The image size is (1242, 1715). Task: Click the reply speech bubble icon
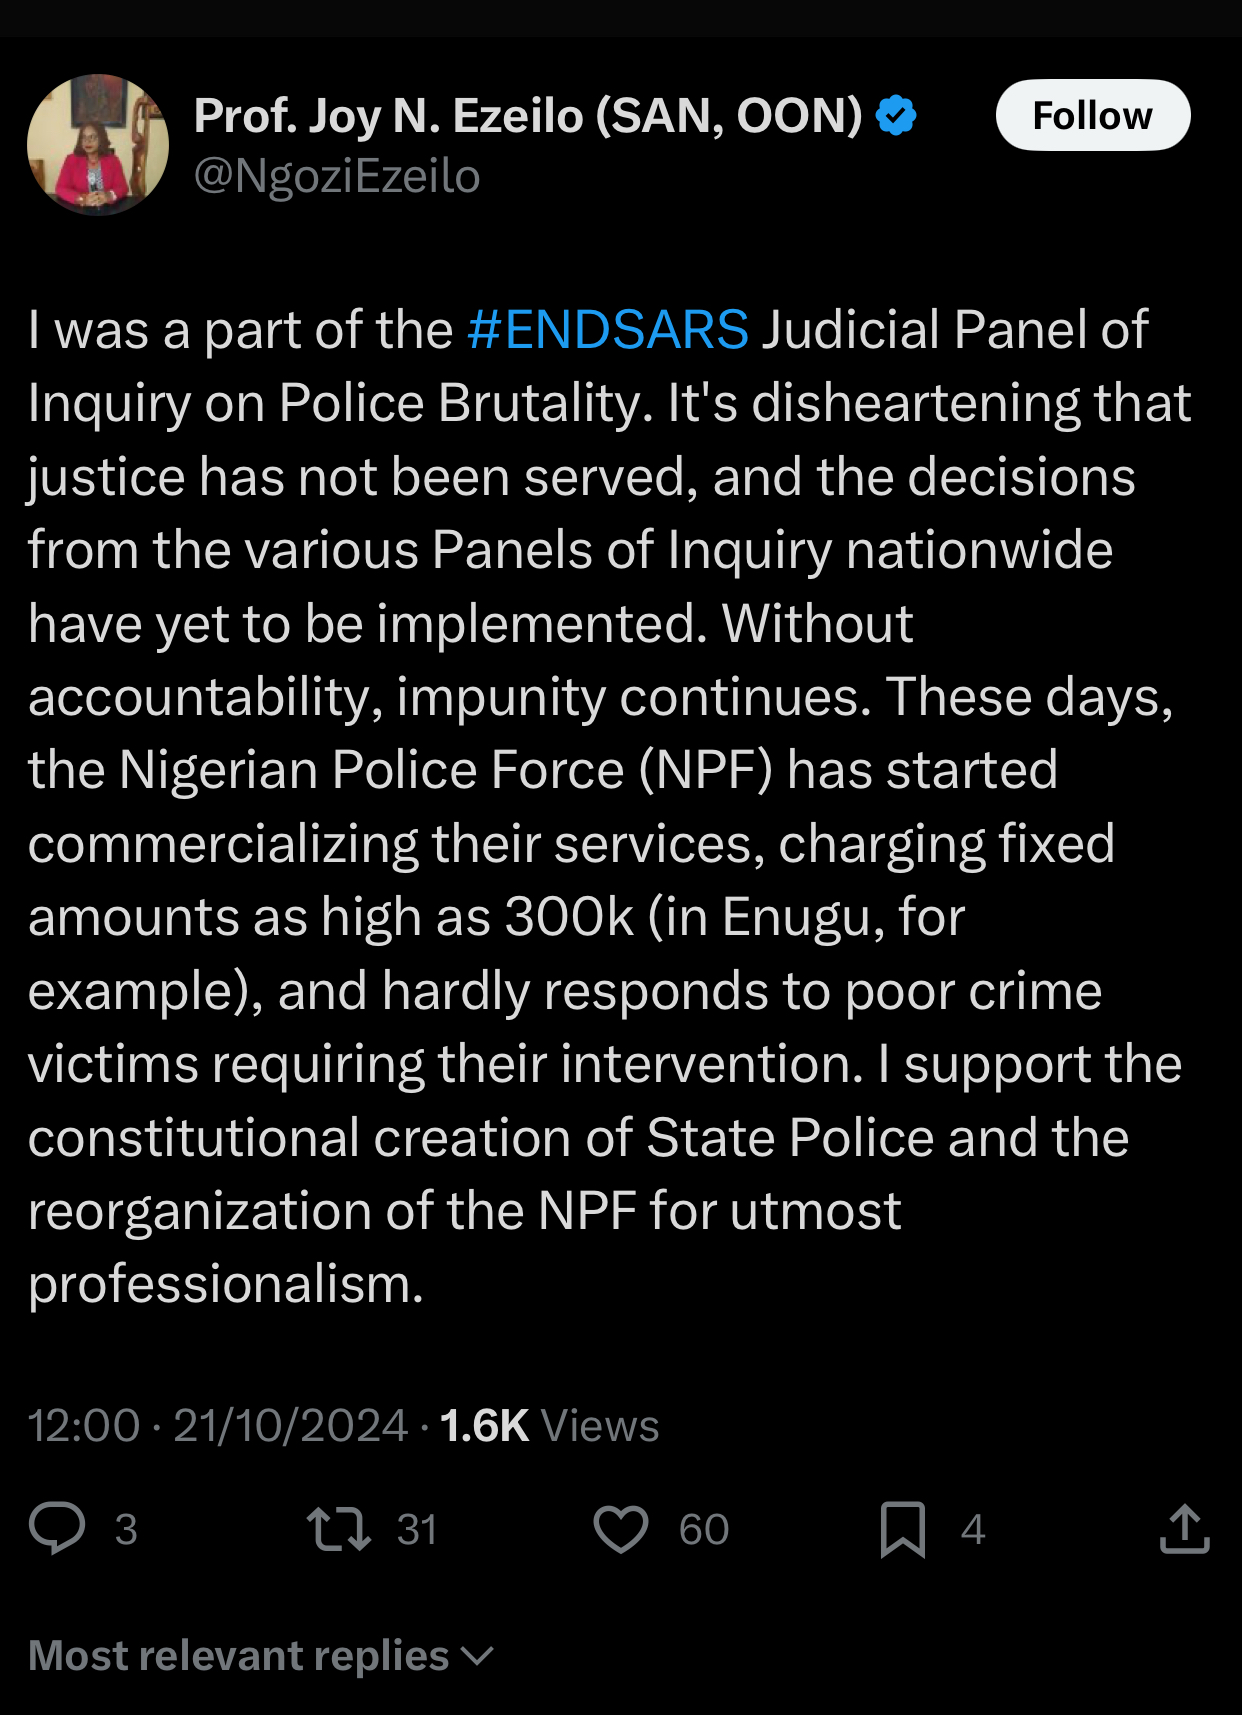[57, 1528]
